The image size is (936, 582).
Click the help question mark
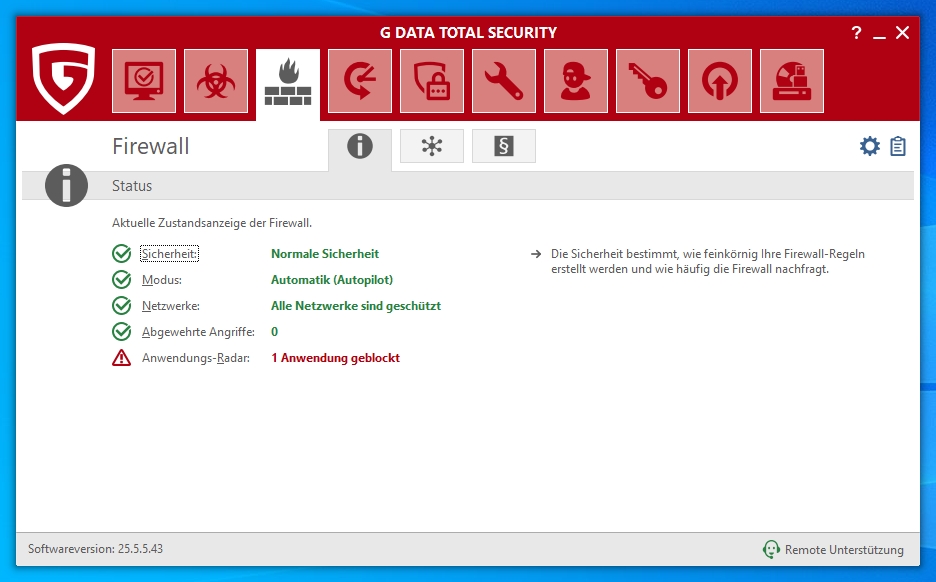click(857, 32)
